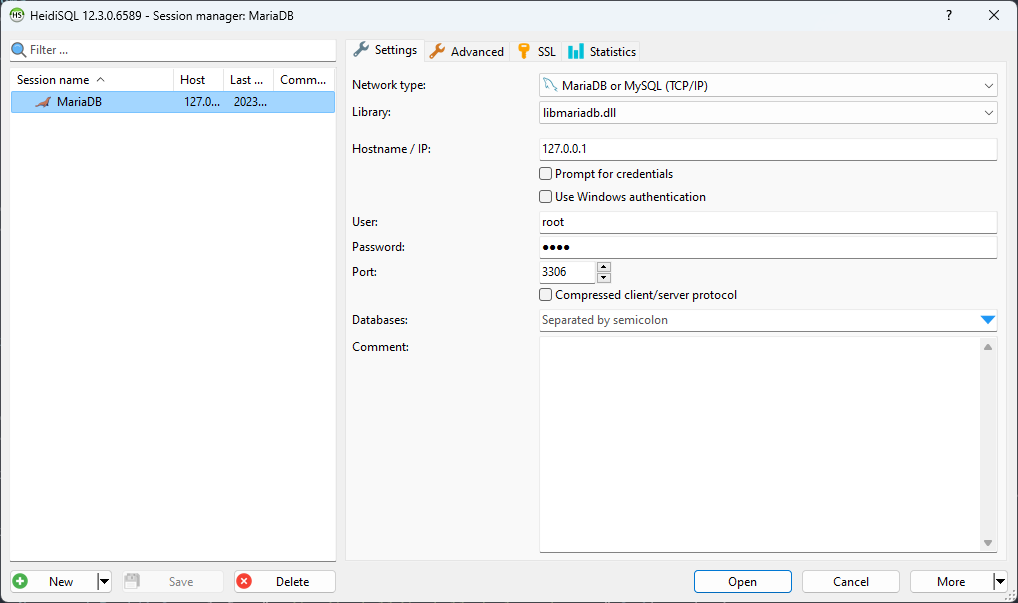The height and width of the screenshot is (603, 1018).
Task: Open the More button dropdown arrow
Action: 1000,582
